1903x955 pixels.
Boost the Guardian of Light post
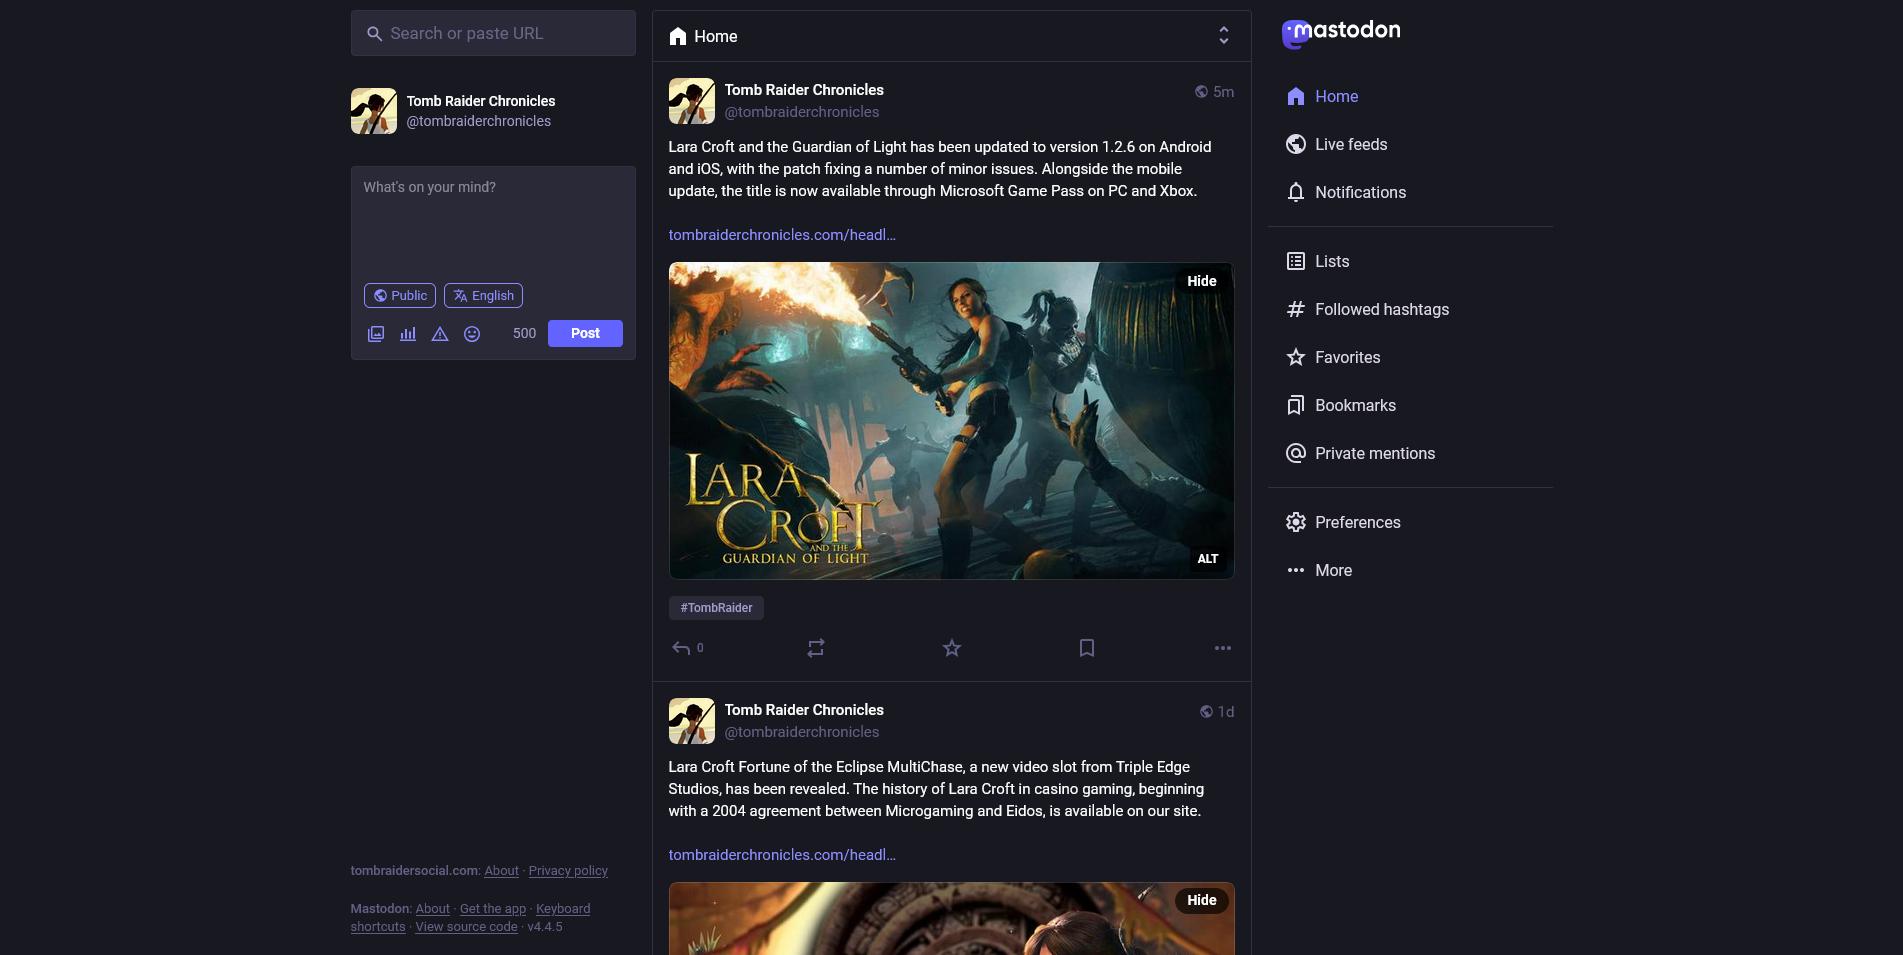point(816,648)
